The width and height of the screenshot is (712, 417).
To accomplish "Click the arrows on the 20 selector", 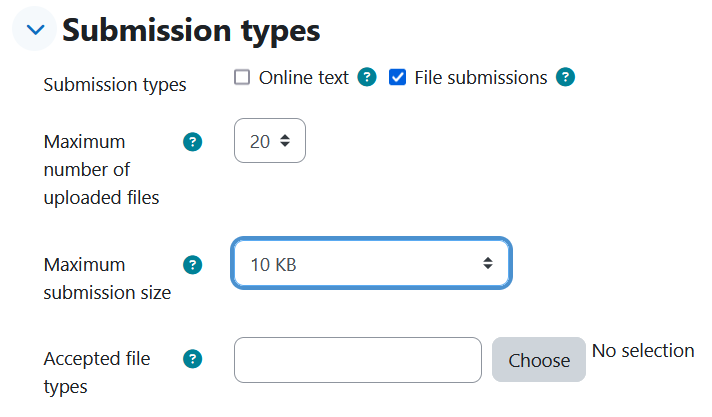I will click(x=285, y=141).
